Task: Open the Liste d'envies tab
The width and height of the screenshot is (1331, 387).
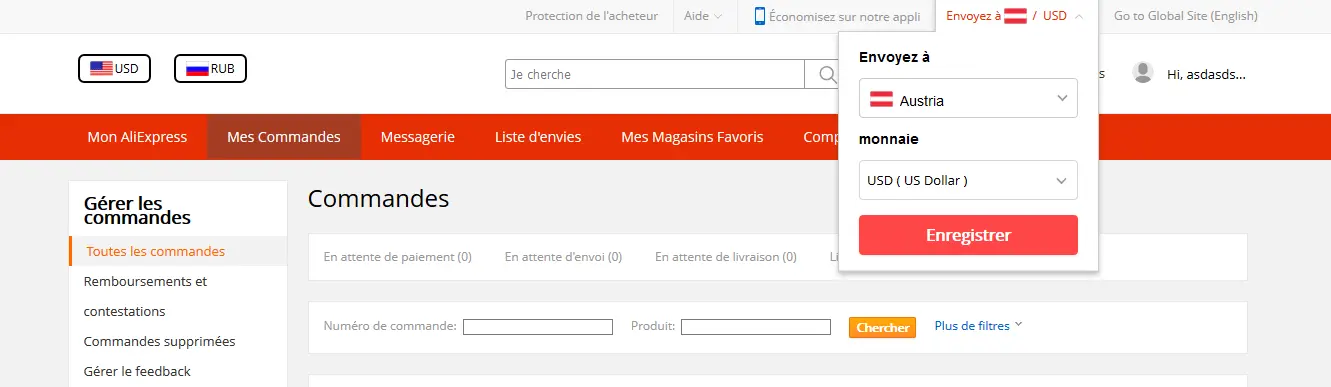Action: [538, 137]
